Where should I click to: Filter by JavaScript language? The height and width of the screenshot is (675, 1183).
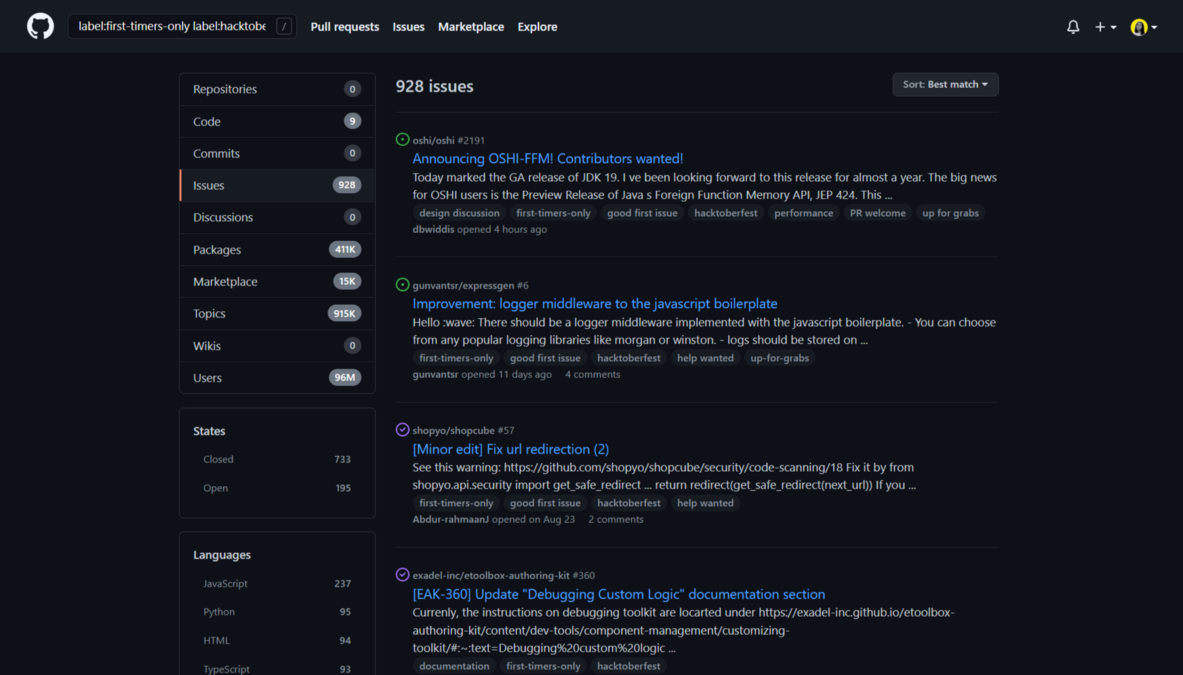pyautogui.click(x=277, y=584)
